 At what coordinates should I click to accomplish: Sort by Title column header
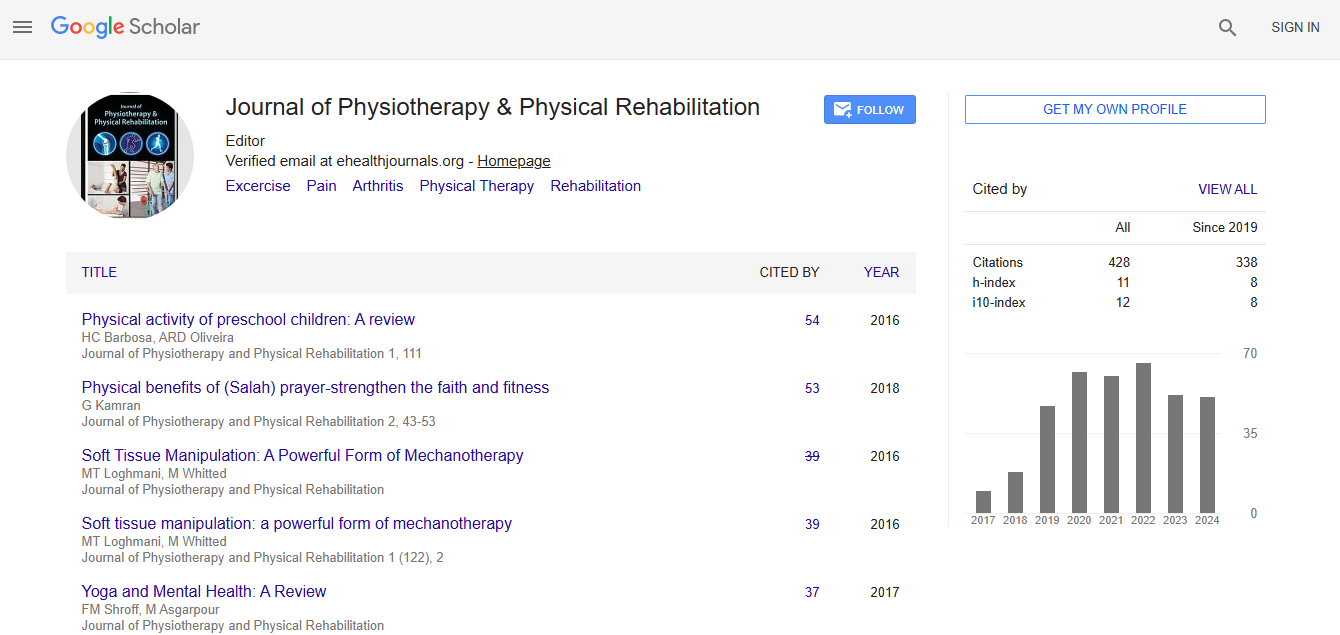click(x=99, y=272)
